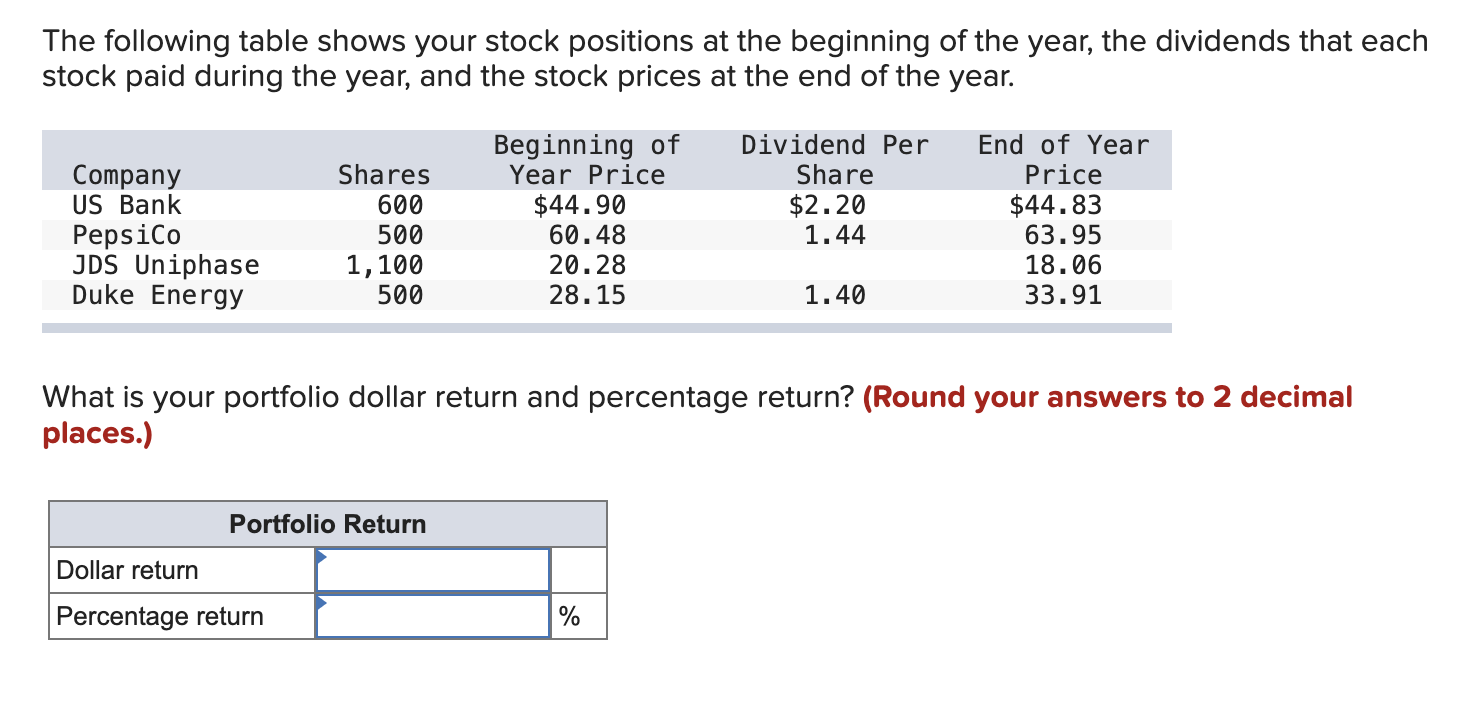Screen dimensions: 1463x706
Task: Click the Percentage return input field
Action: tap(432, 615)
